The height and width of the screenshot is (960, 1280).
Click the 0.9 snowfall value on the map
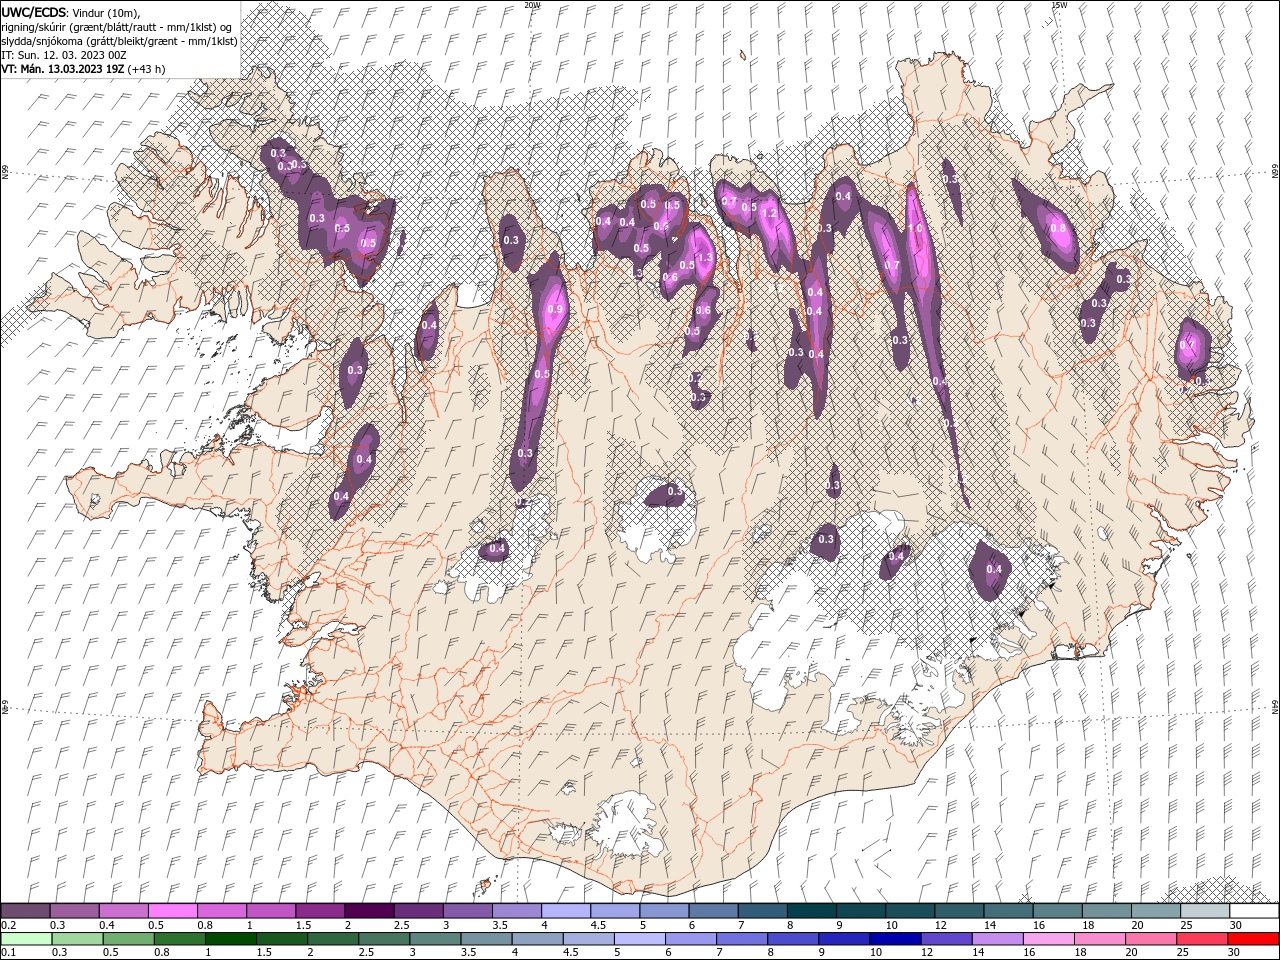point(554,310)
